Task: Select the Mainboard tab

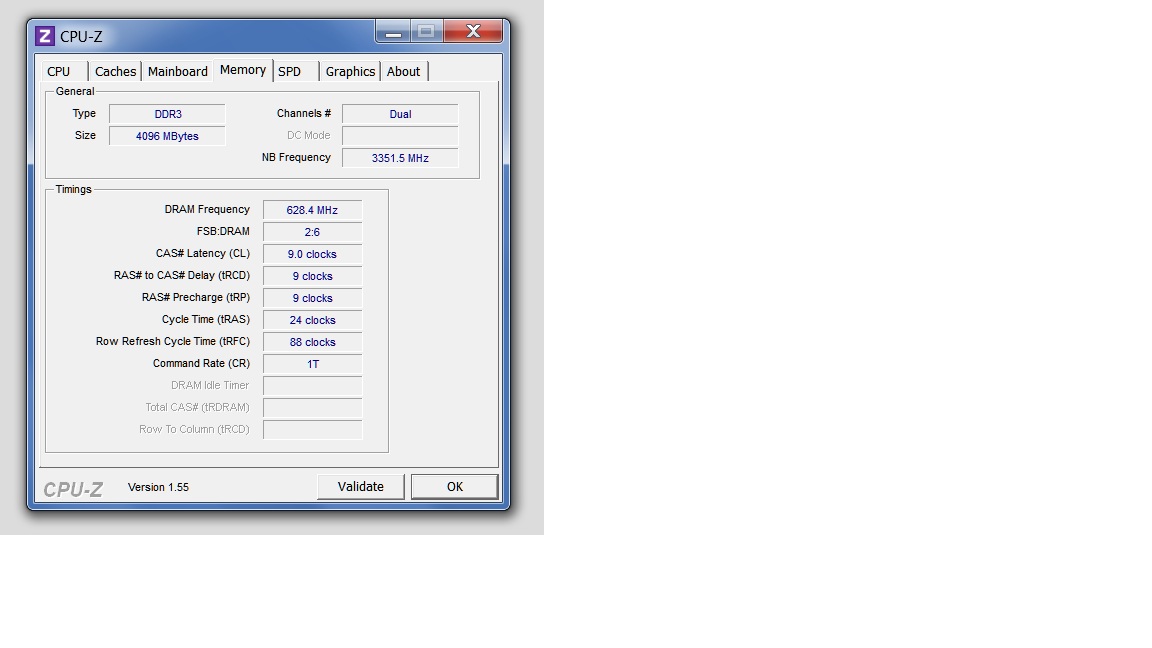Action: tap(178, 71)
